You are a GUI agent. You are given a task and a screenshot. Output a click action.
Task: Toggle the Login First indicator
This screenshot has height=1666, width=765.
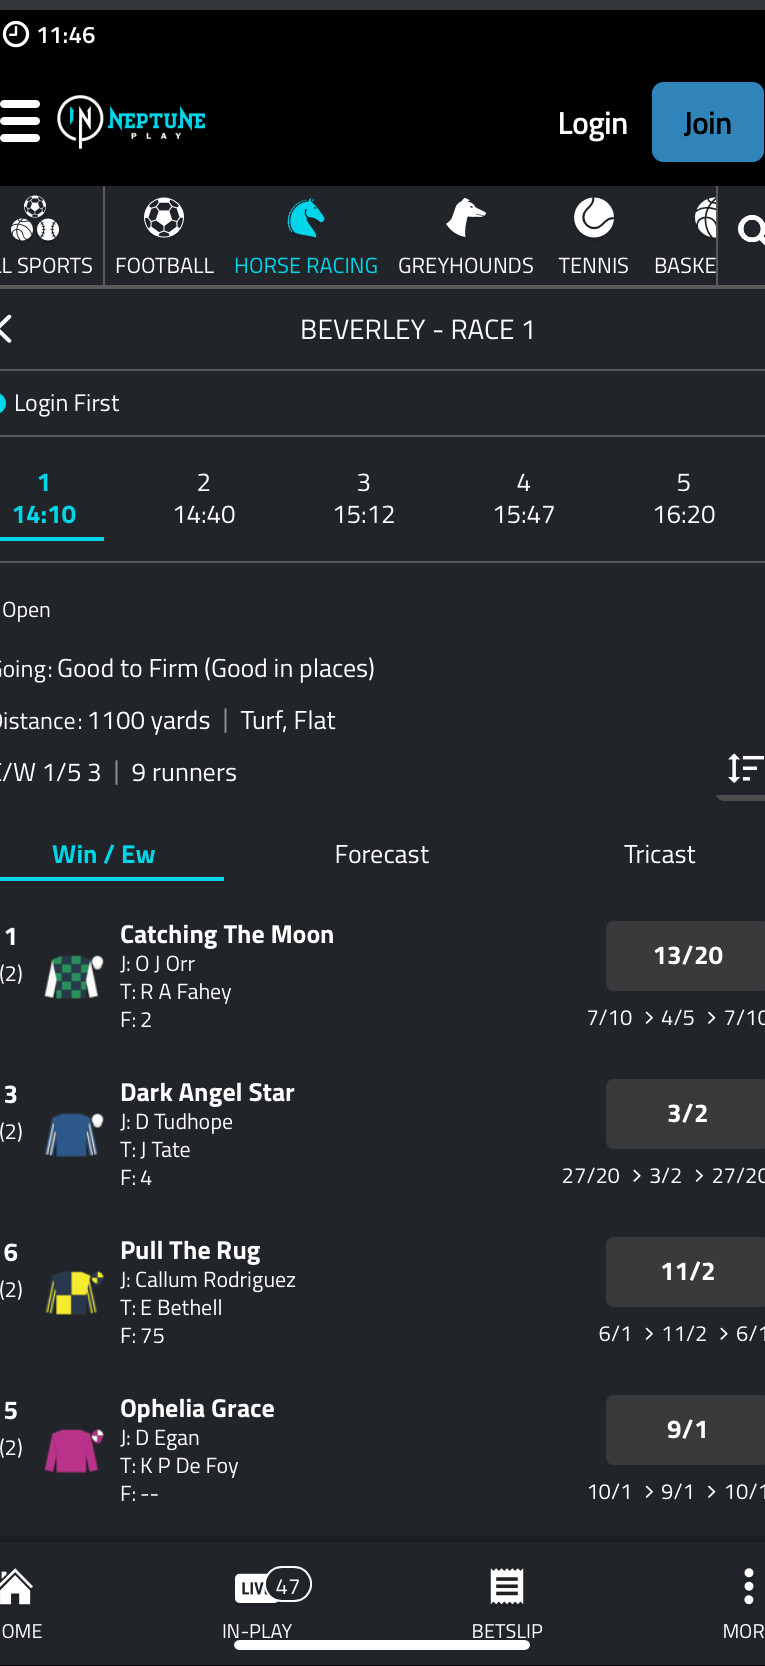(x=3, y=403)
